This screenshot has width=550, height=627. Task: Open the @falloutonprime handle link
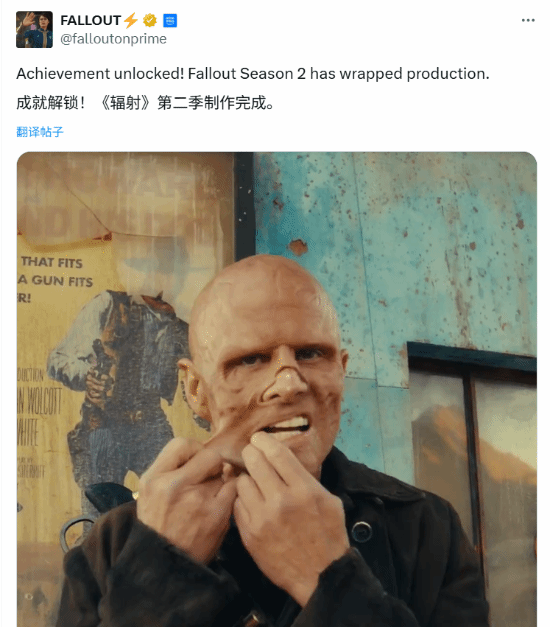(114, 39)
